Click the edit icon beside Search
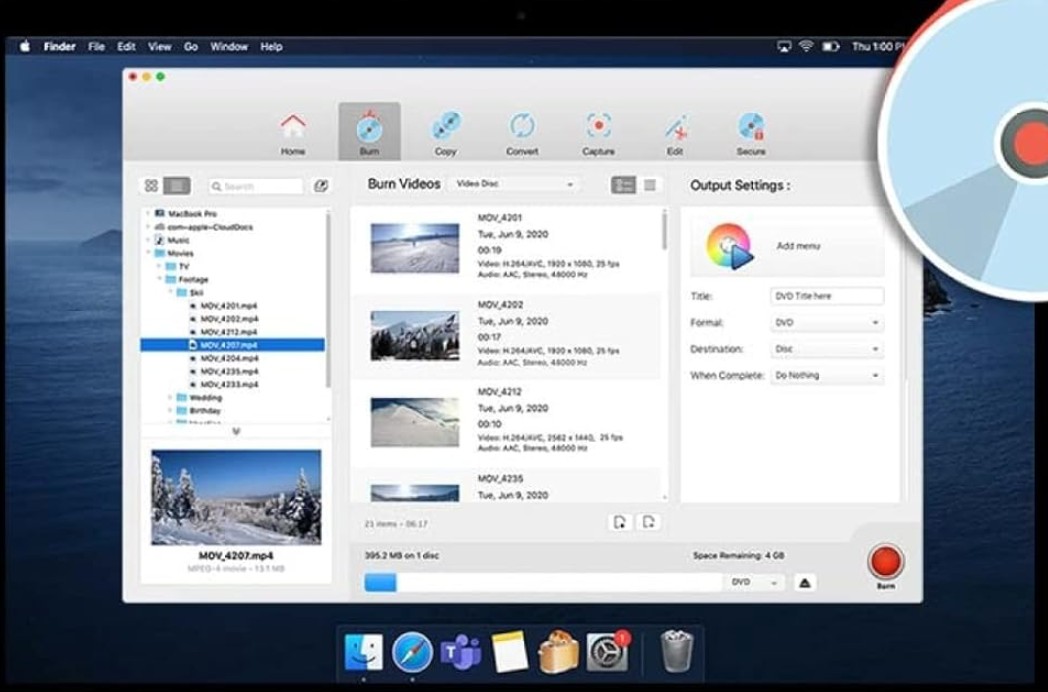The image size is (1048, 692). (321, 186)
